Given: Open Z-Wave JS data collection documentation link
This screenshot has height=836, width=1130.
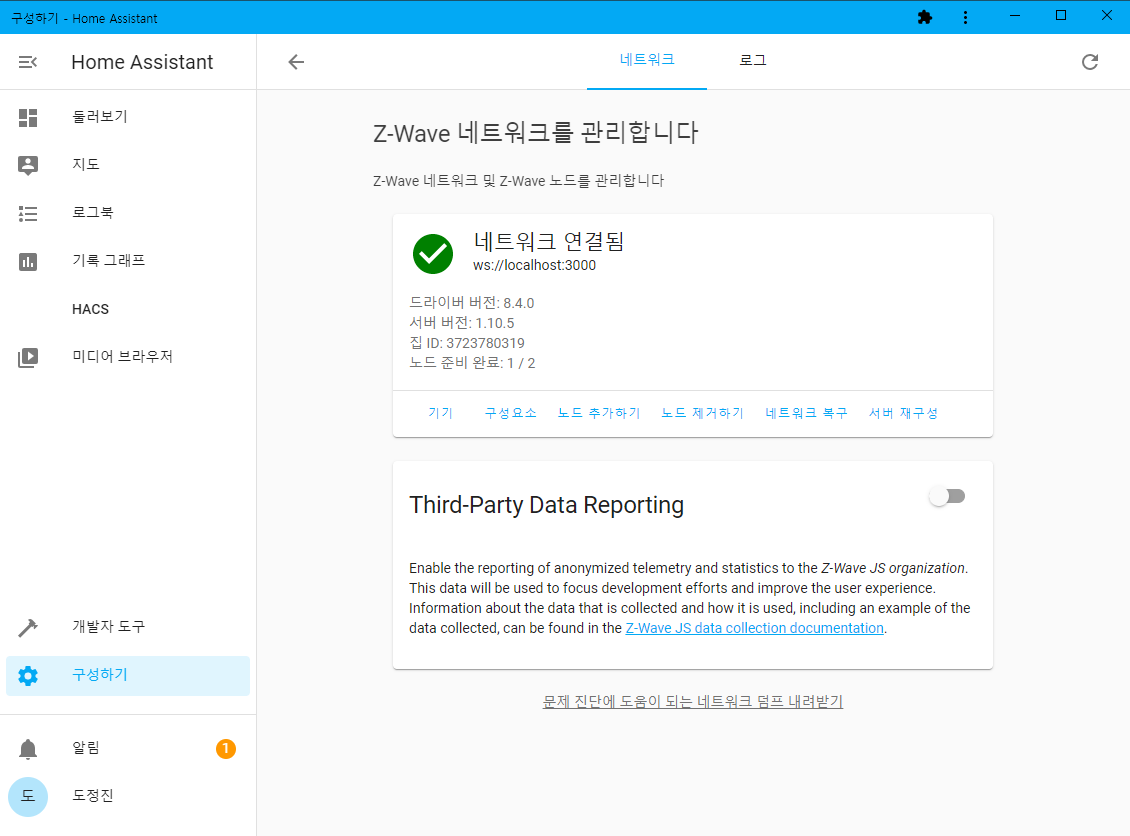Looking at the screenshot, I should (755, 628).
